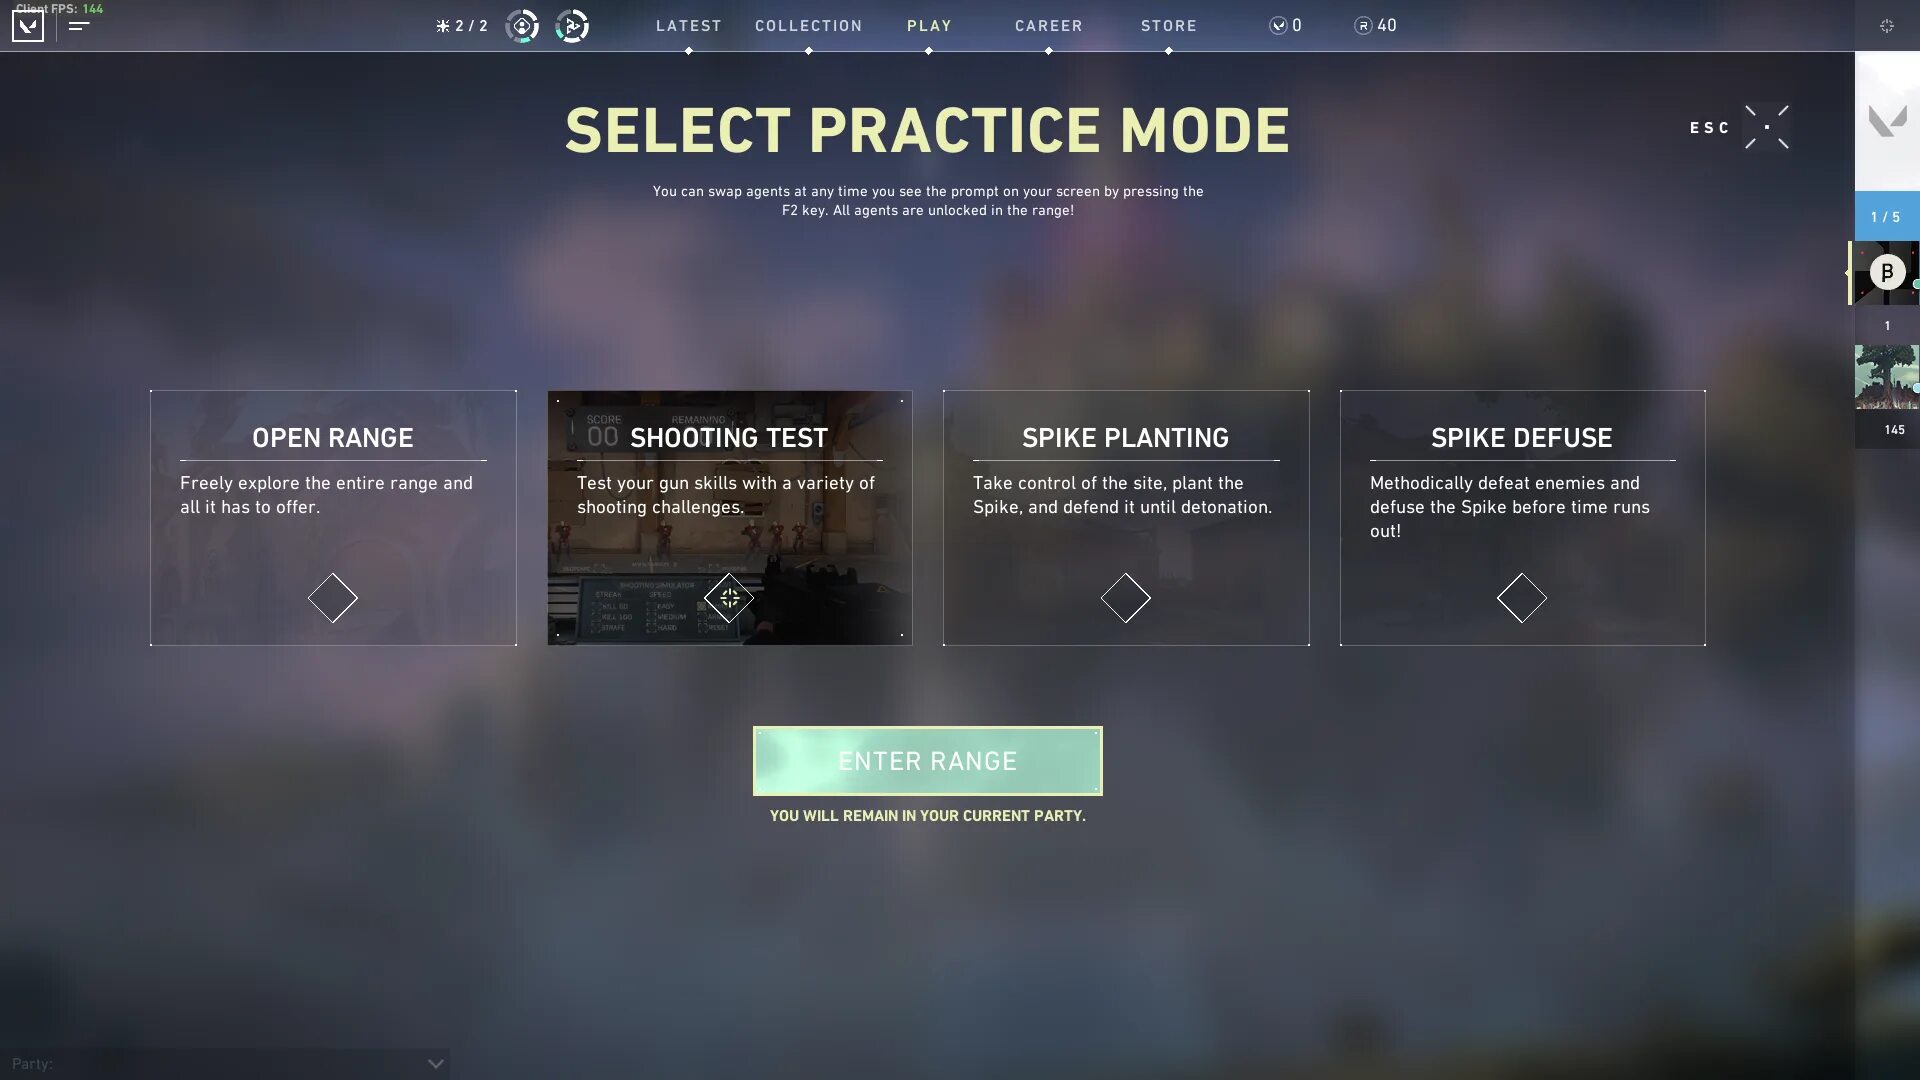Select the Kingdom Credits icon showing 40
Viewport: 1920px width, 1080px height.
coord(1362,25)
